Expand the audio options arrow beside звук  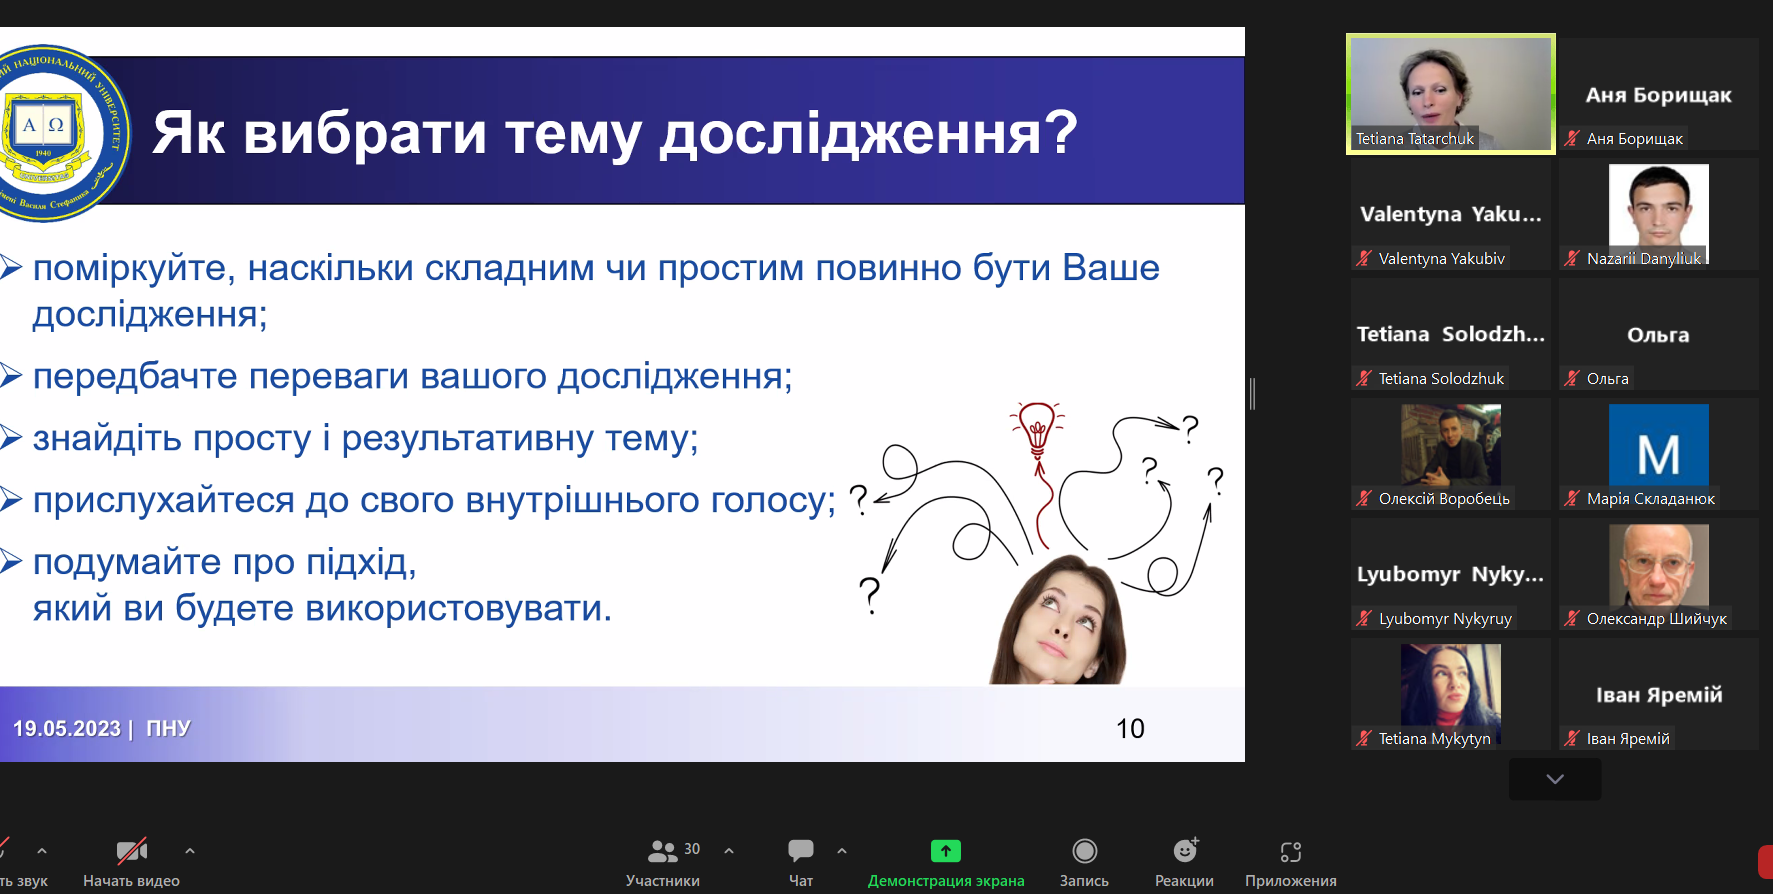pyautogui.click(x=42, y=851)
